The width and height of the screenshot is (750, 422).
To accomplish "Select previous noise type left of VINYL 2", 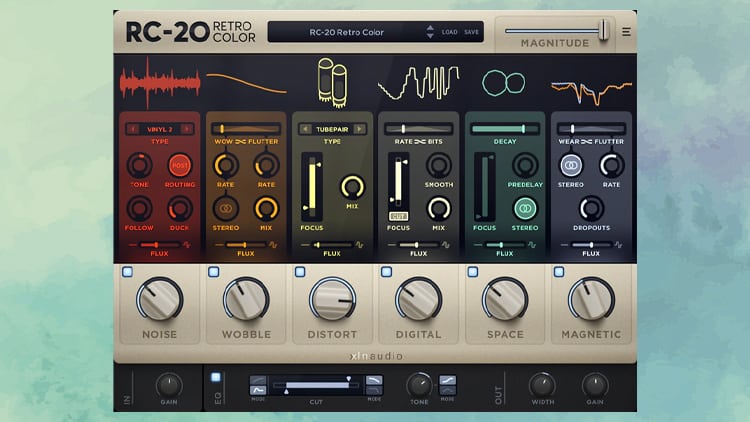I will (x=133, y=129).
